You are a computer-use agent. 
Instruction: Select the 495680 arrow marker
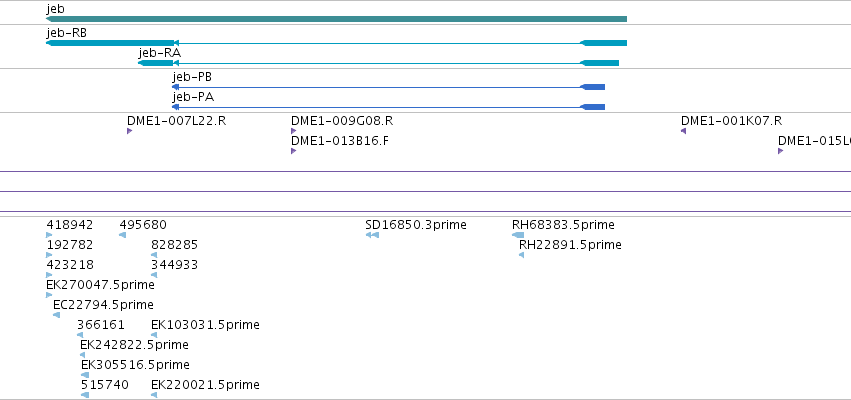(x=123, y=235)
